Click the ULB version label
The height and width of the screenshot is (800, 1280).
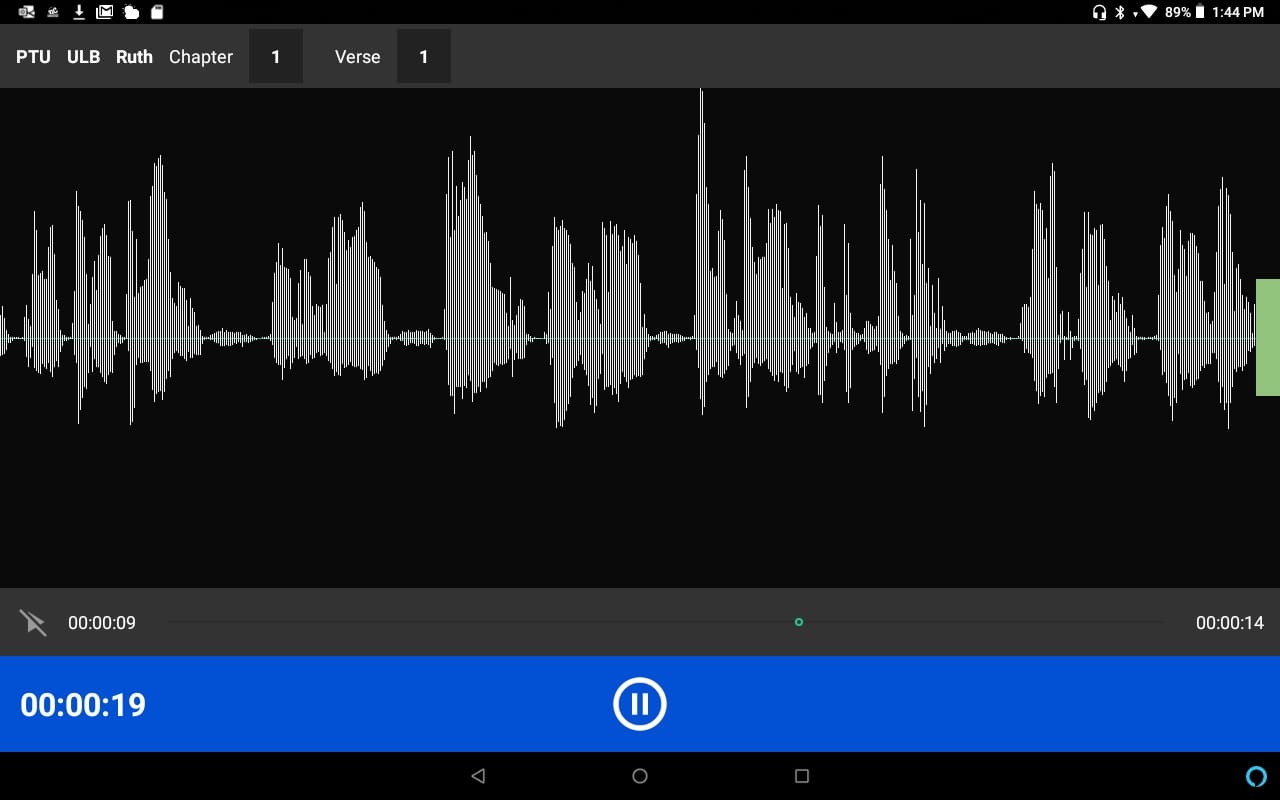point(83,57)
